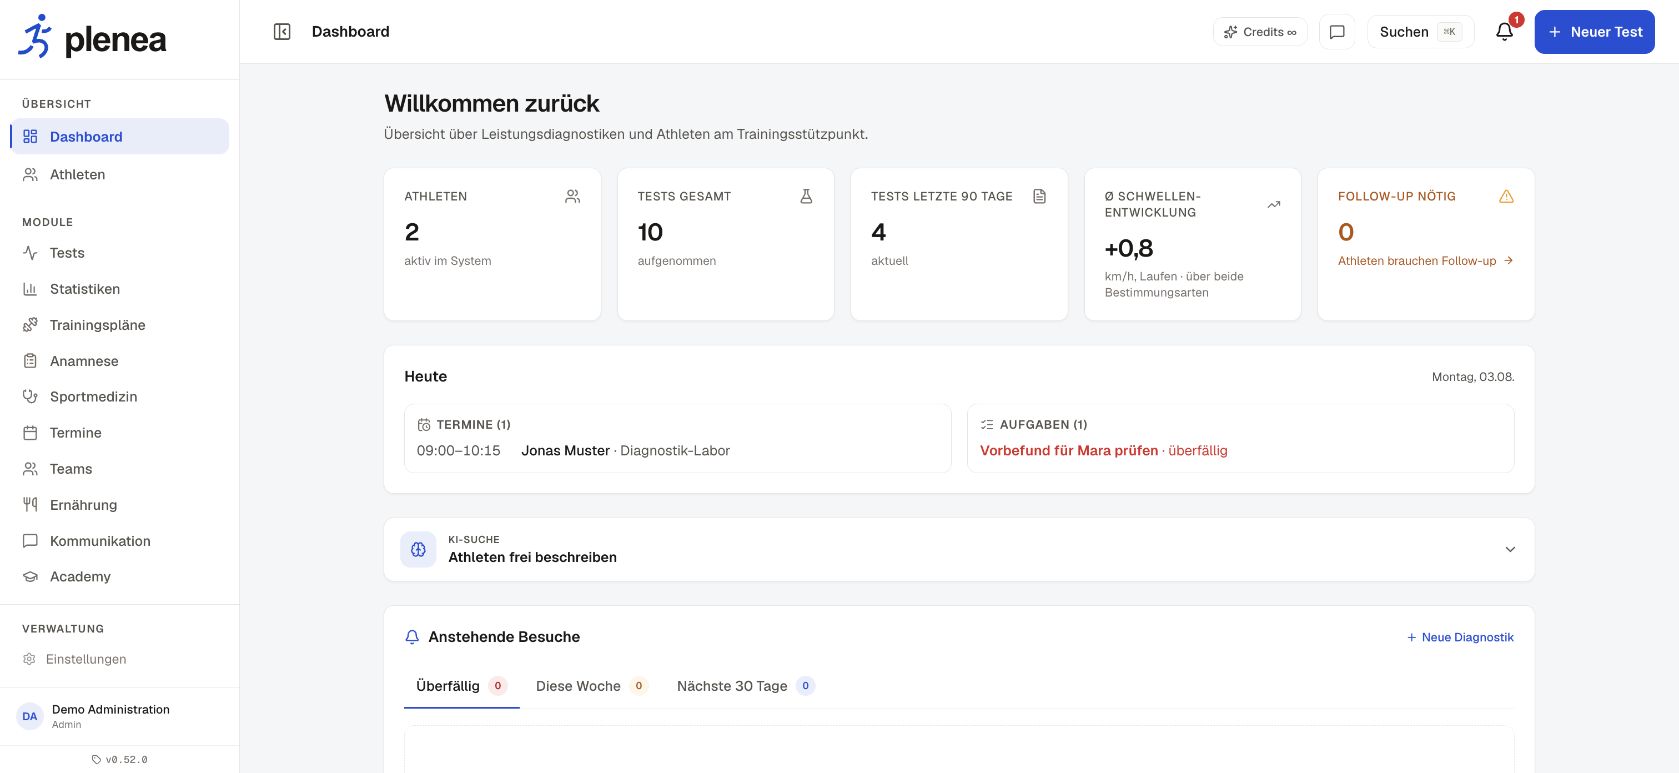Click the Academy graduation cap icon

coord(30,577)
